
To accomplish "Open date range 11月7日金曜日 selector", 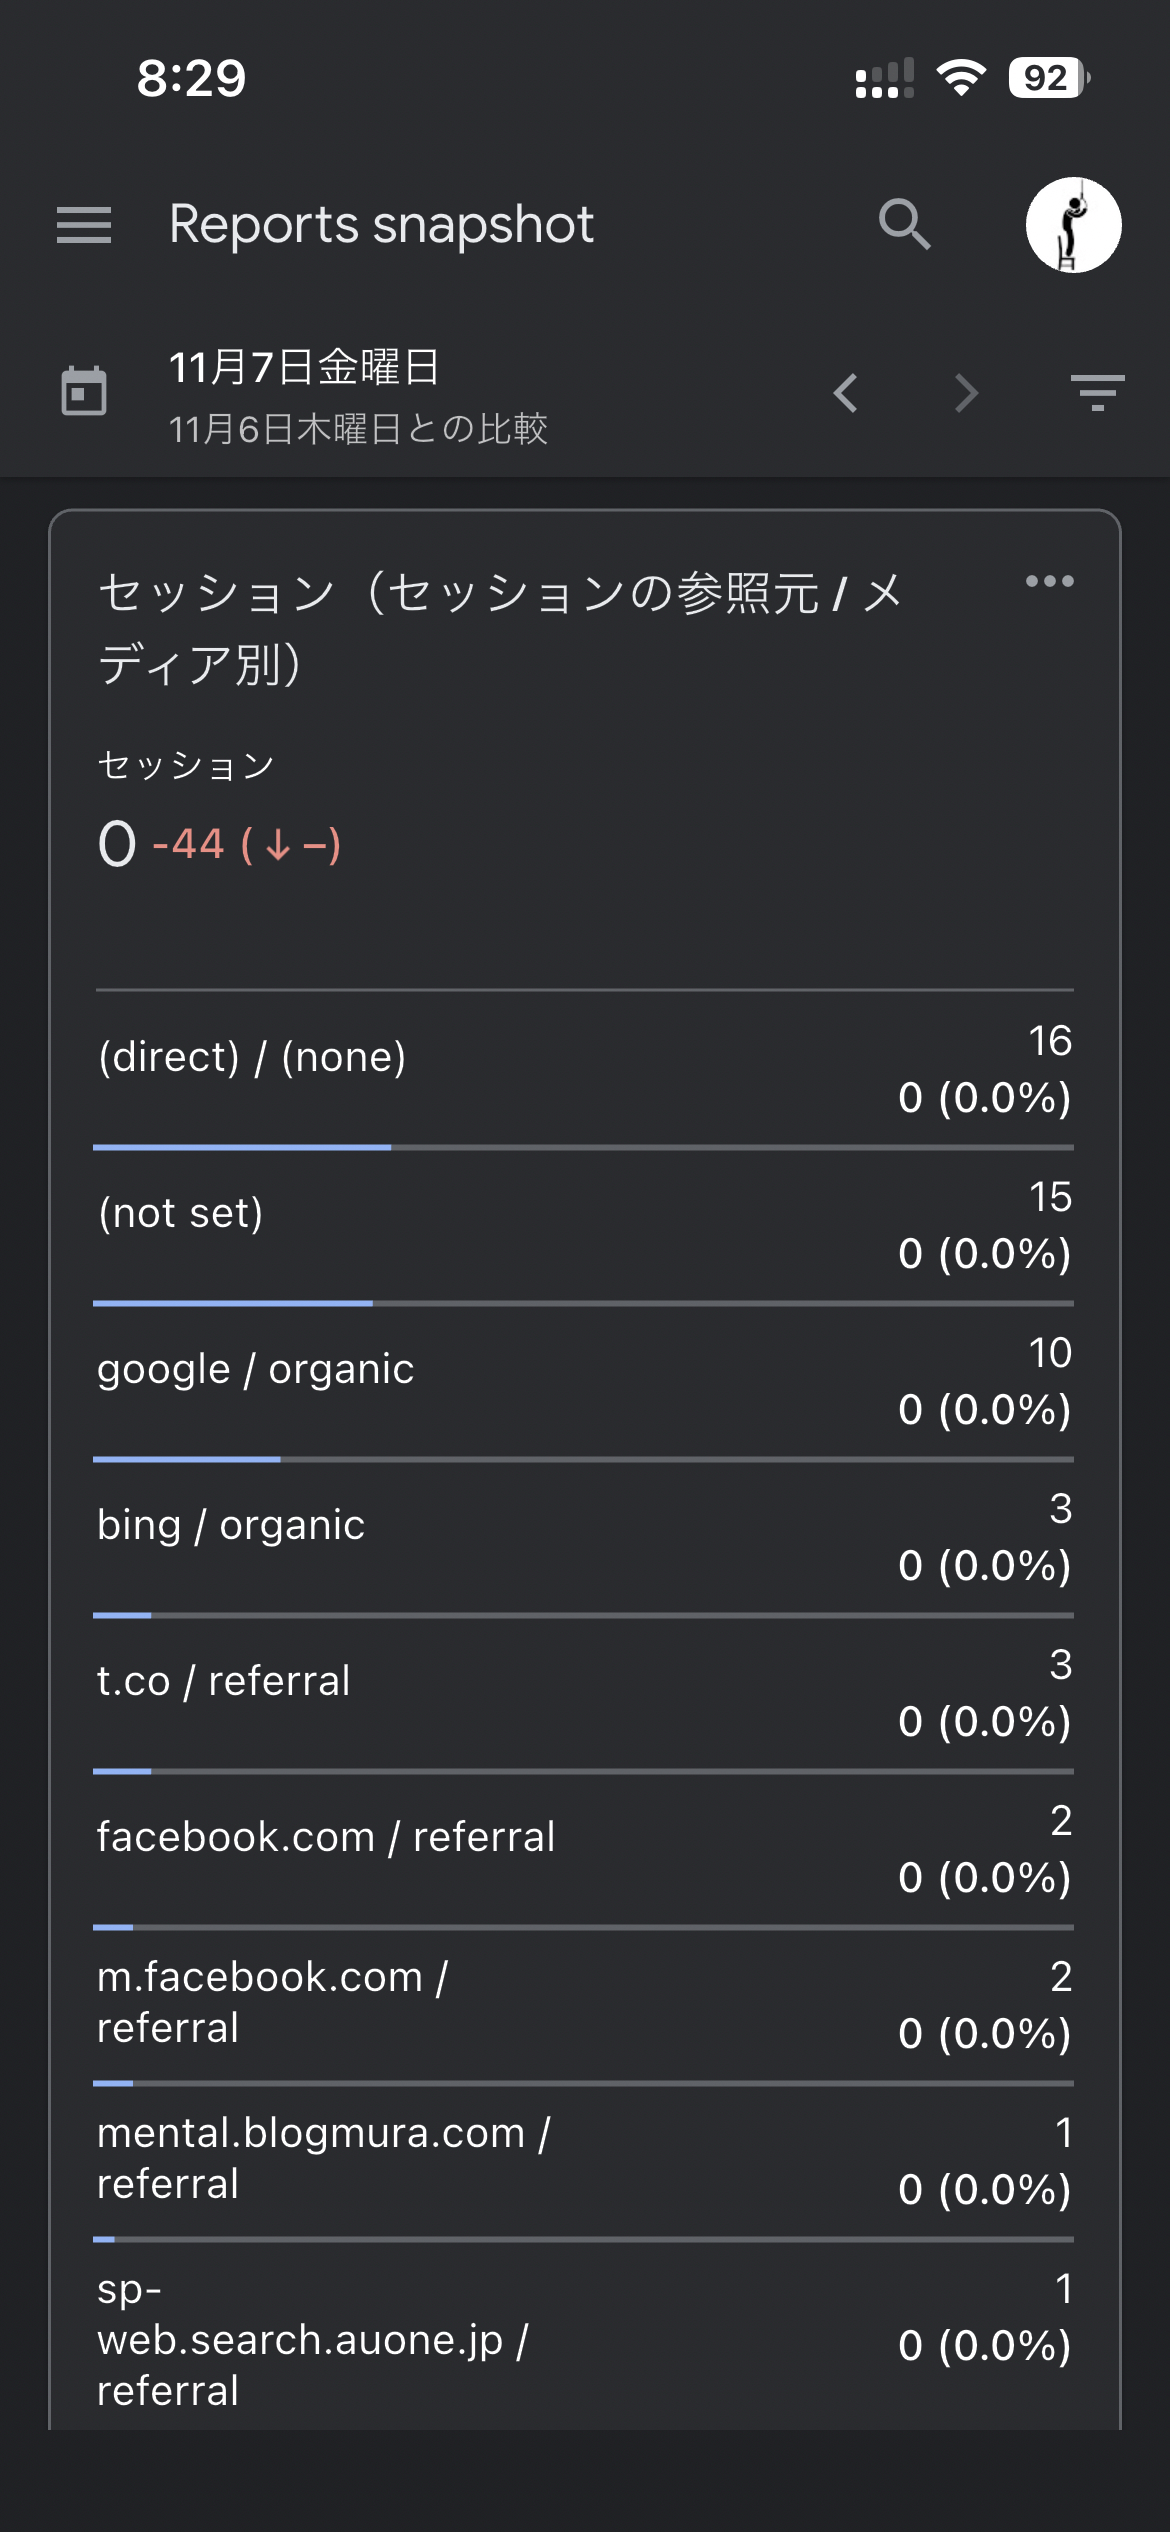I will 305,367.
